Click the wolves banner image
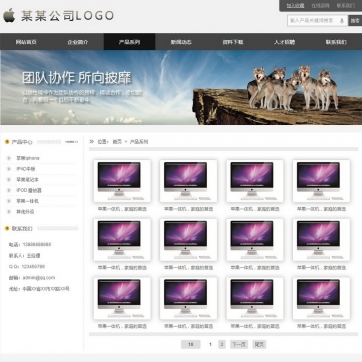Image resolution: width=362 pixels, height=362 pixels. [181, 87]
